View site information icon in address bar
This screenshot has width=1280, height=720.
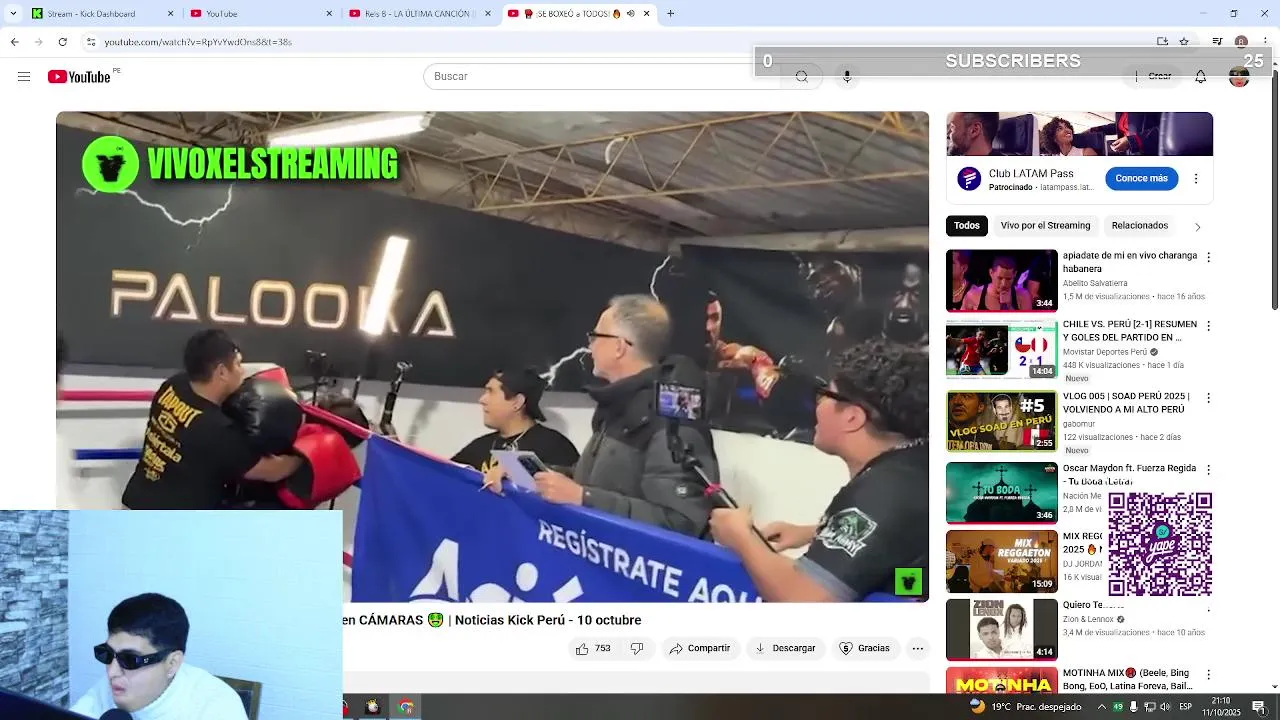point(91,42)
